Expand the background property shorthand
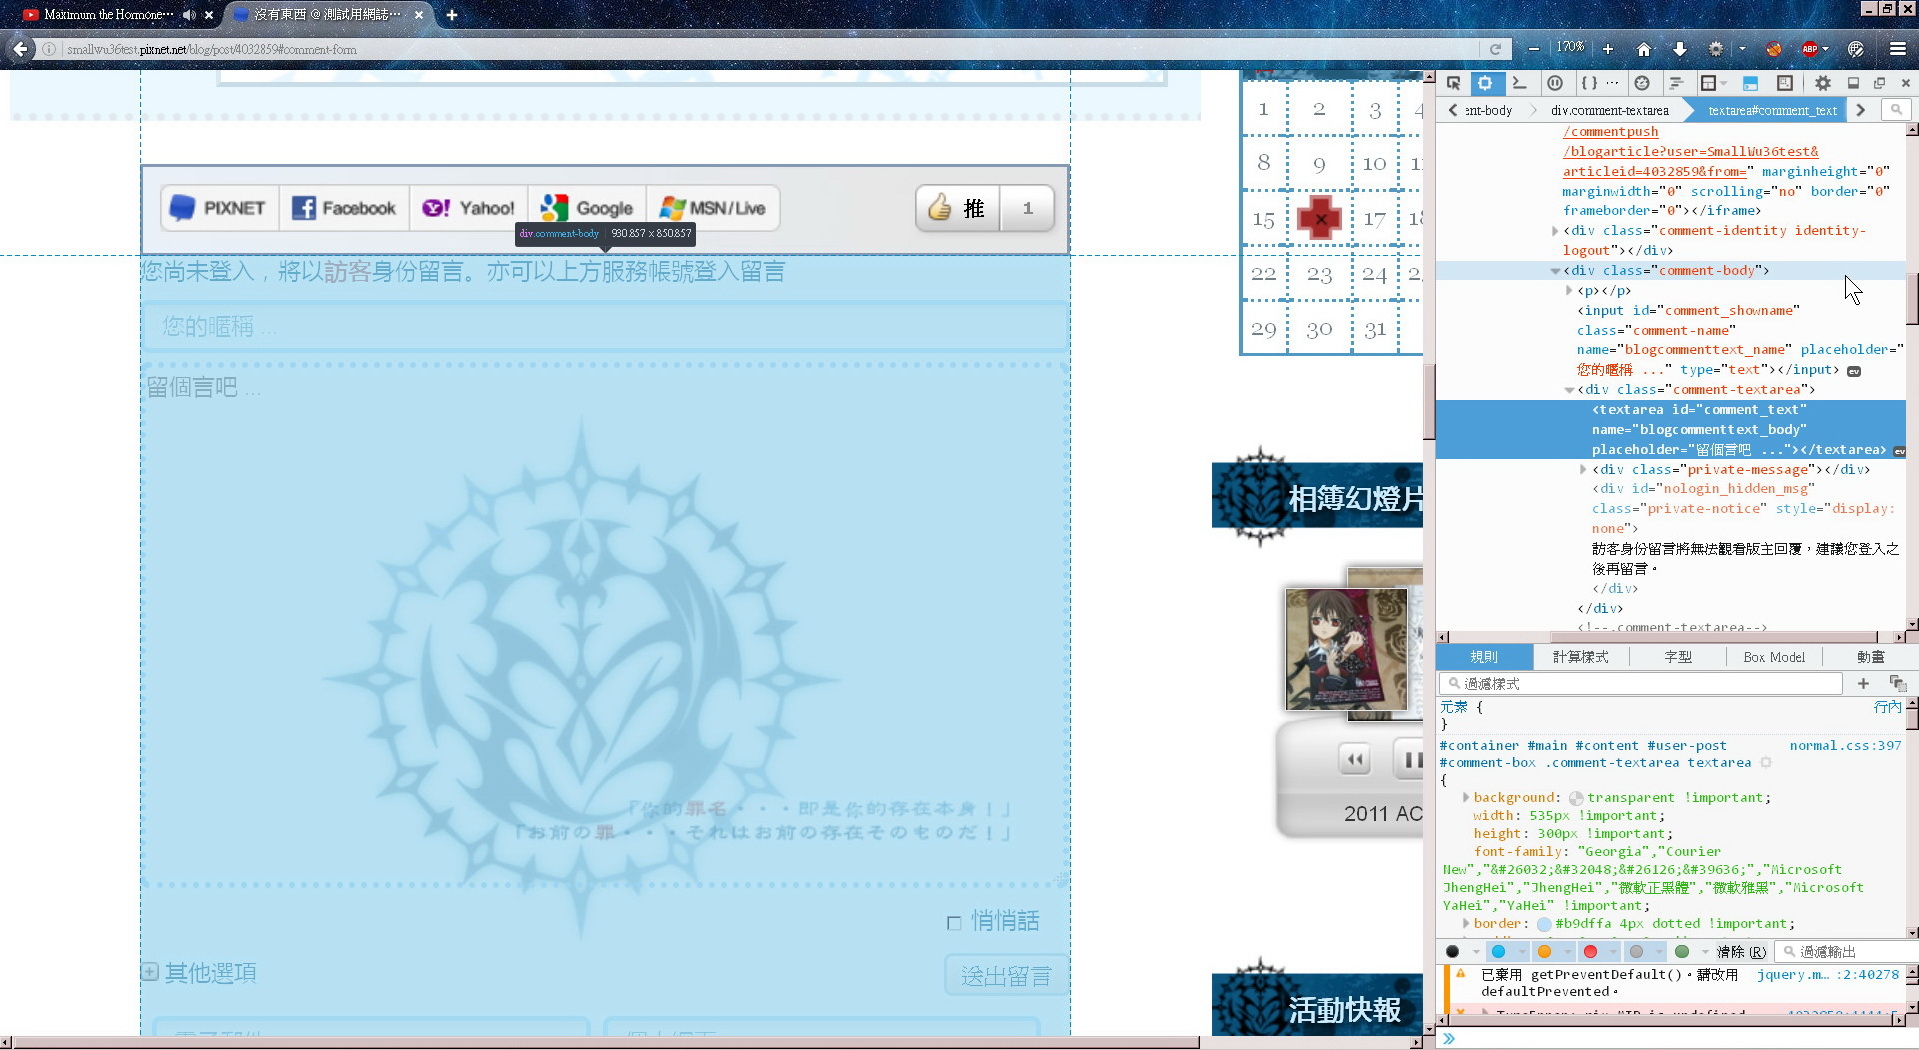Image resolution: width=1919 pixels, height=1050 pixels. pyautogui.click(x=1466, y=797)
